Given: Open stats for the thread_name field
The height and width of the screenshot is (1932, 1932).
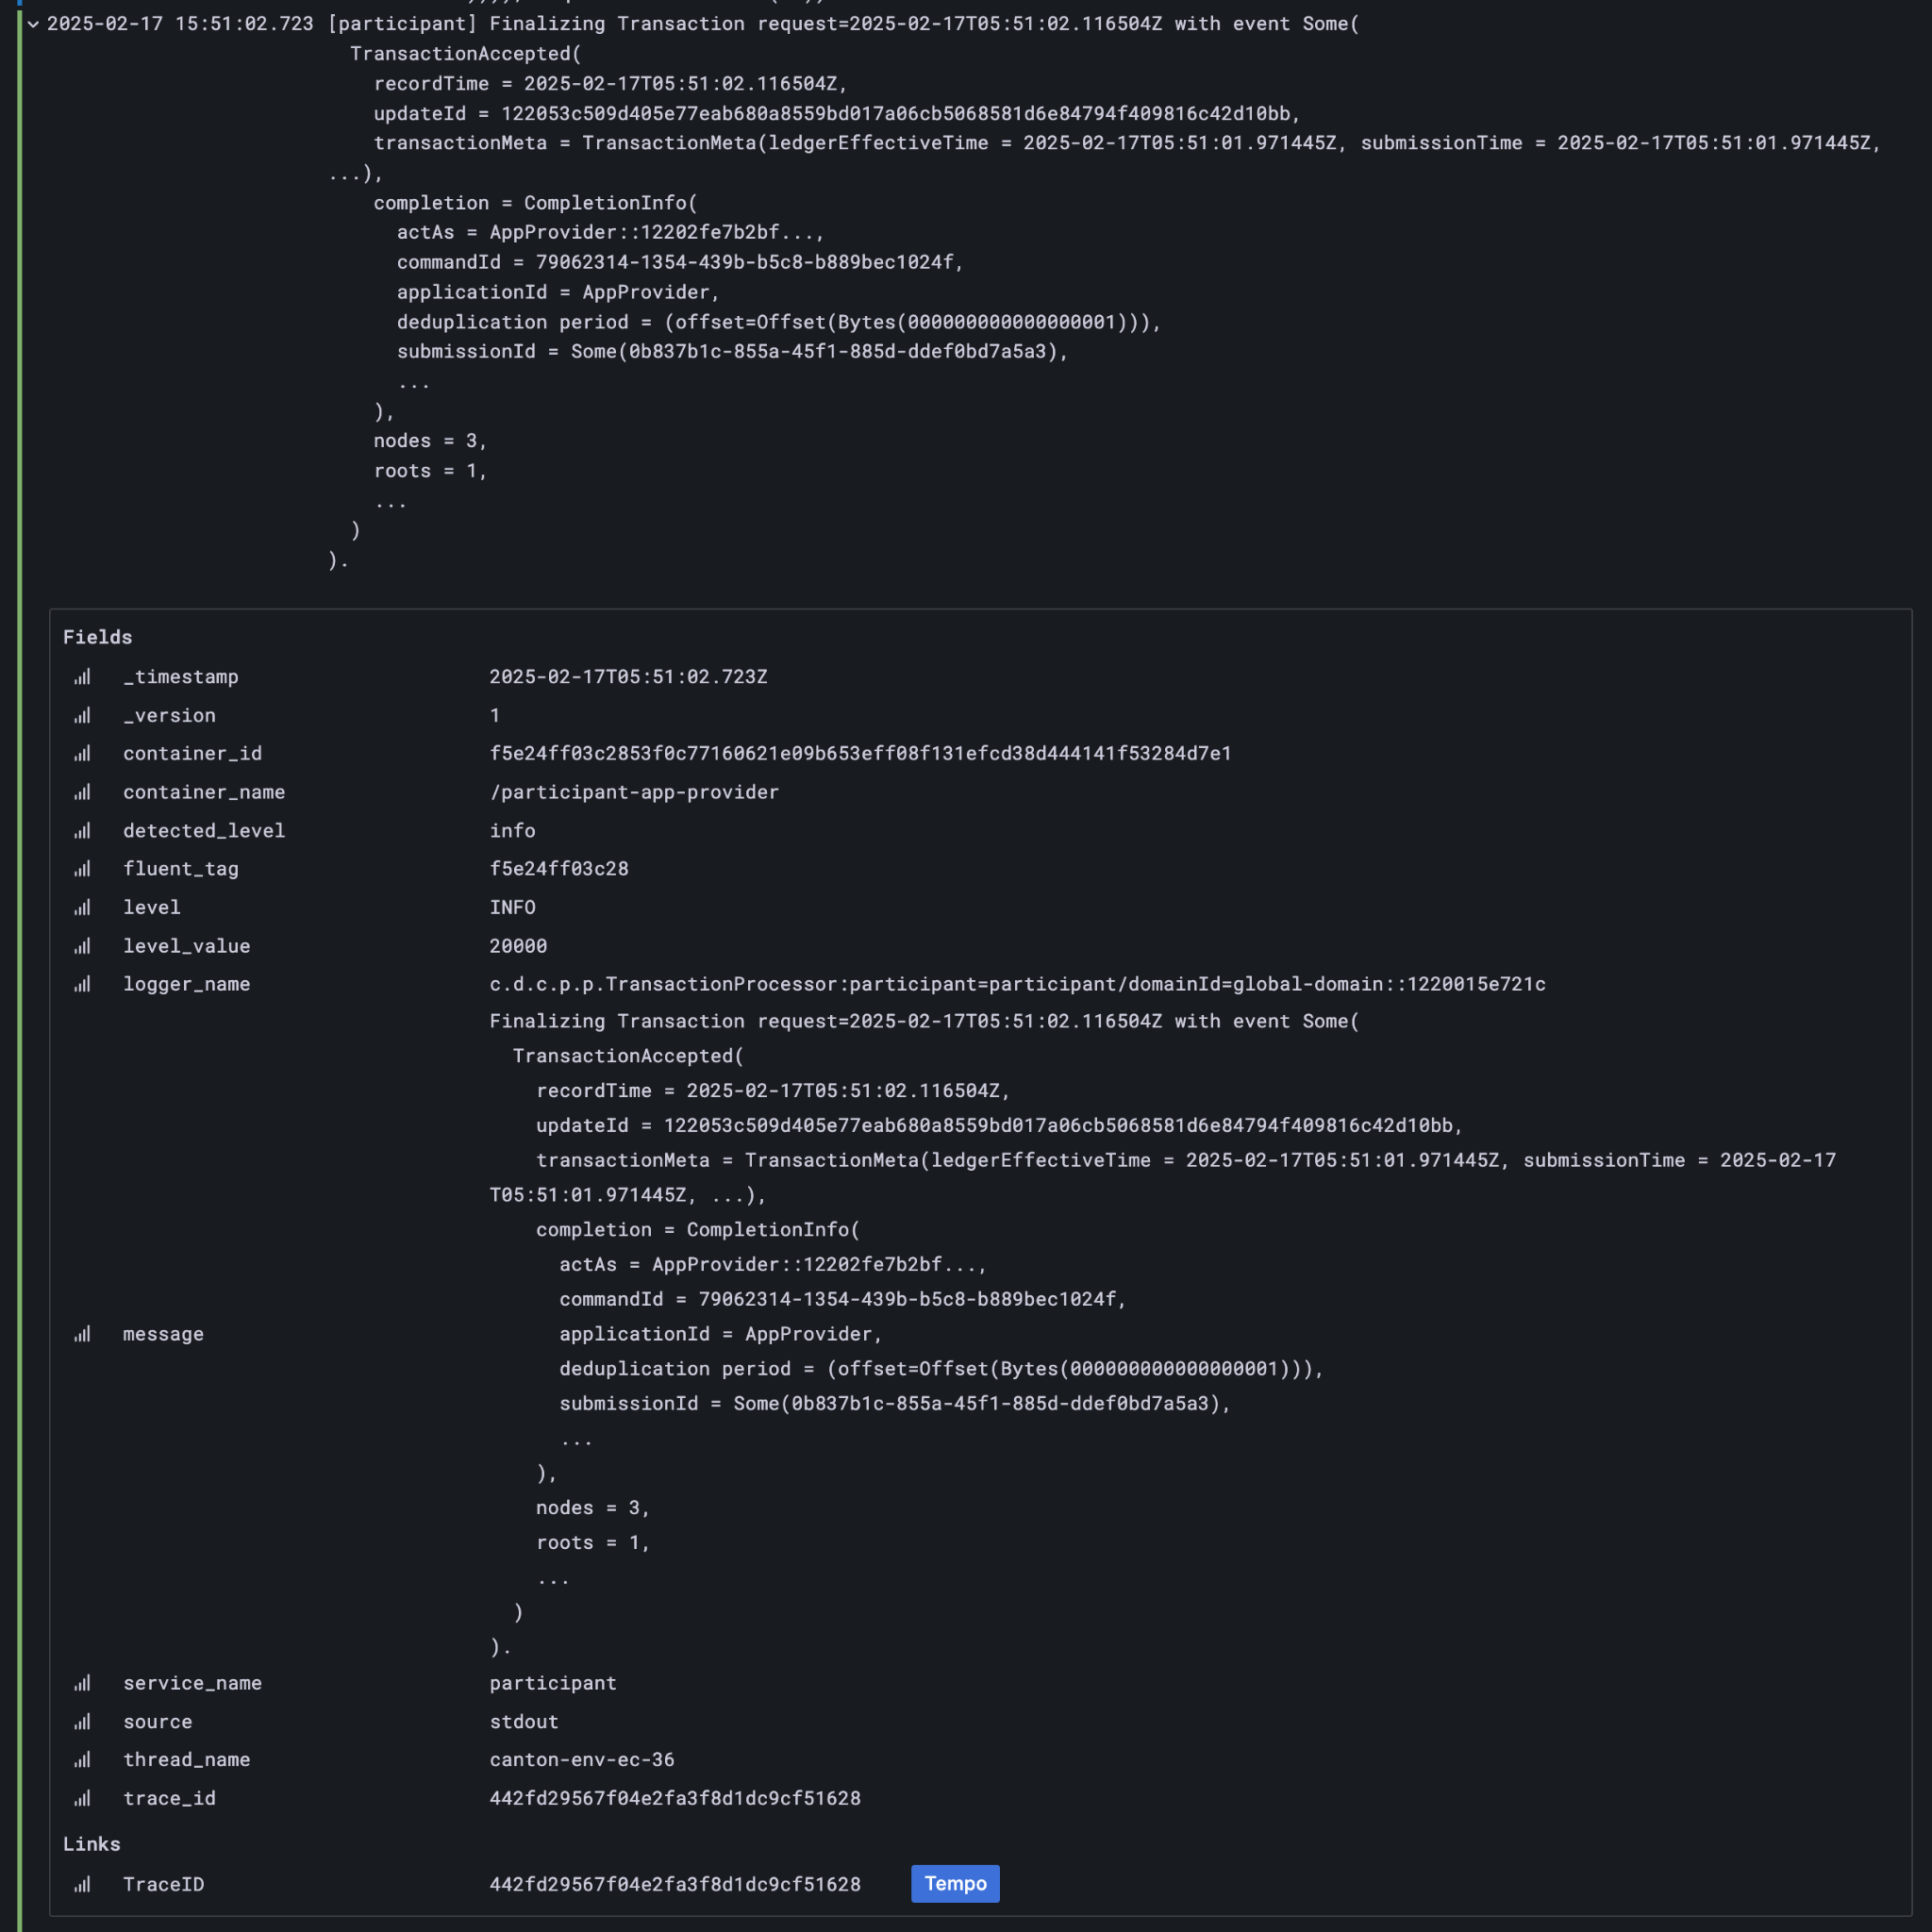Looking at the screenshot, I should pyautogui.click(x=82, y=1760).
